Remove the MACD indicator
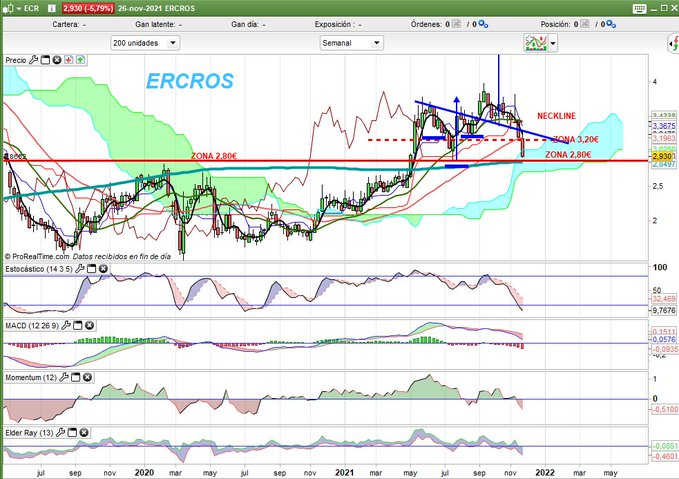This screenshot has height=479, width=679. tap(89, 325)
